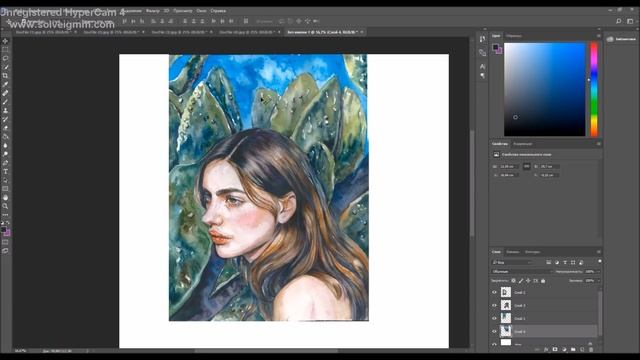Open the Фильтр menu
This screenshot has width=640, height=360.
[153, 11]
